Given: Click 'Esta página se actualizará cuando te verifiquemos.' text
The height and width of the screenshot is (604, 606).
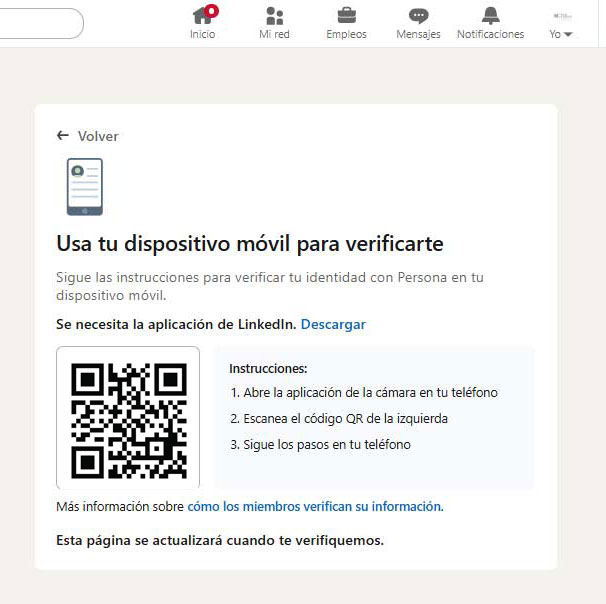Looking at the screenshot, I should [220, 540].
